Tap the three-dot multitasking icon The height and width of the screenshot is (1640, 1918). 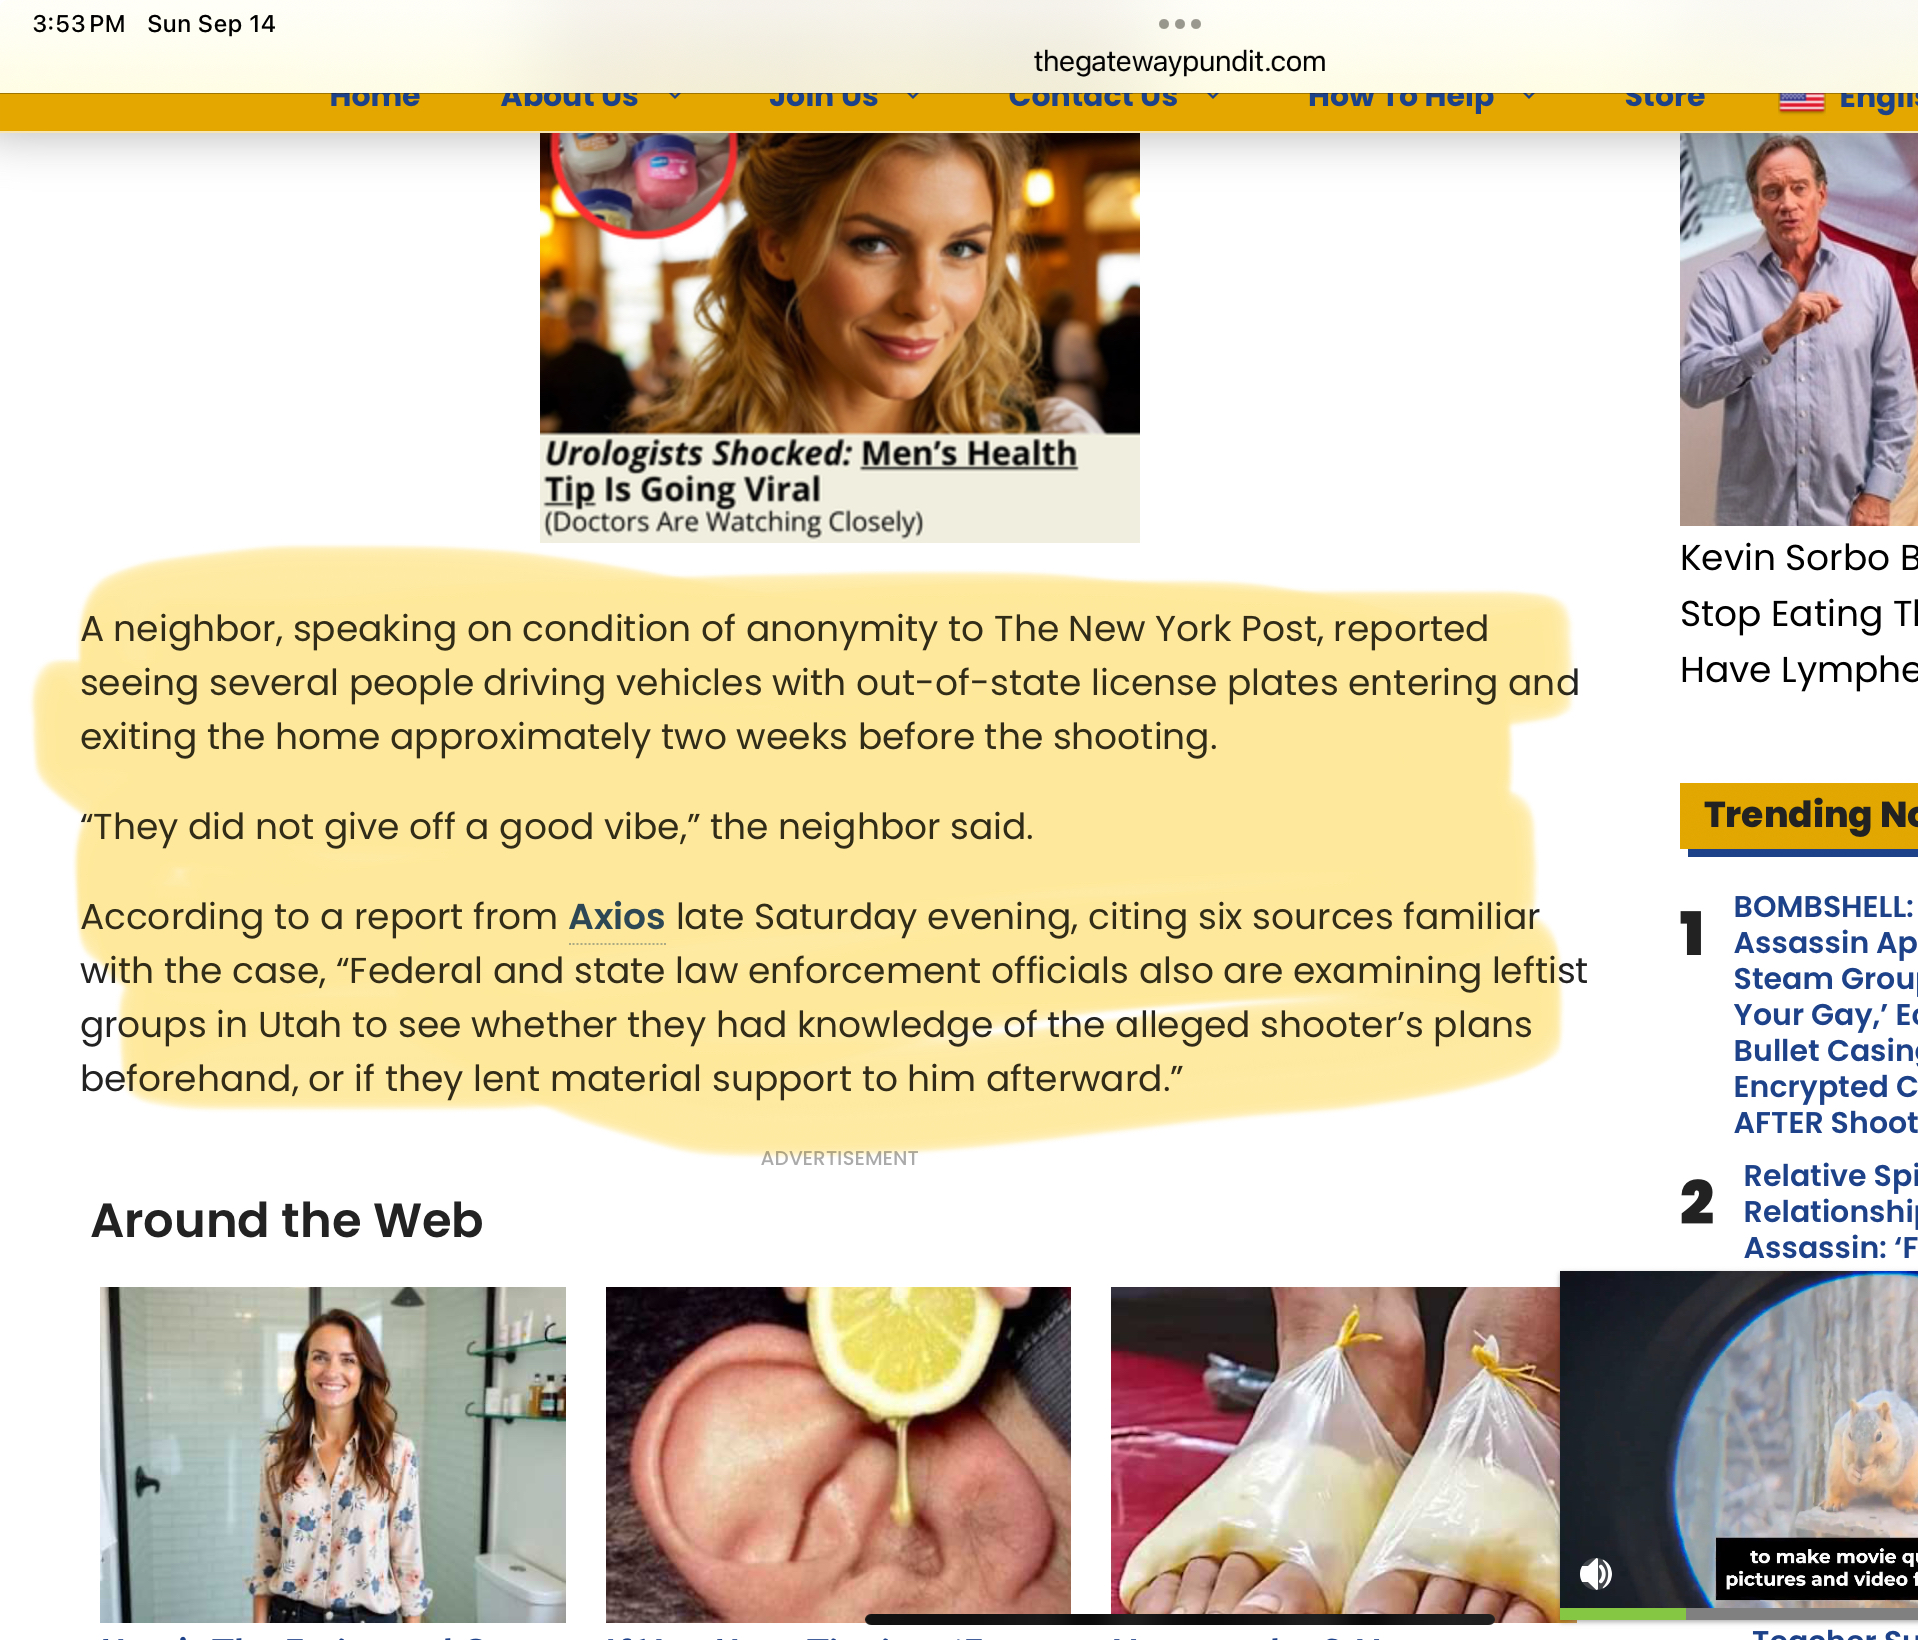pos(1179,23)
